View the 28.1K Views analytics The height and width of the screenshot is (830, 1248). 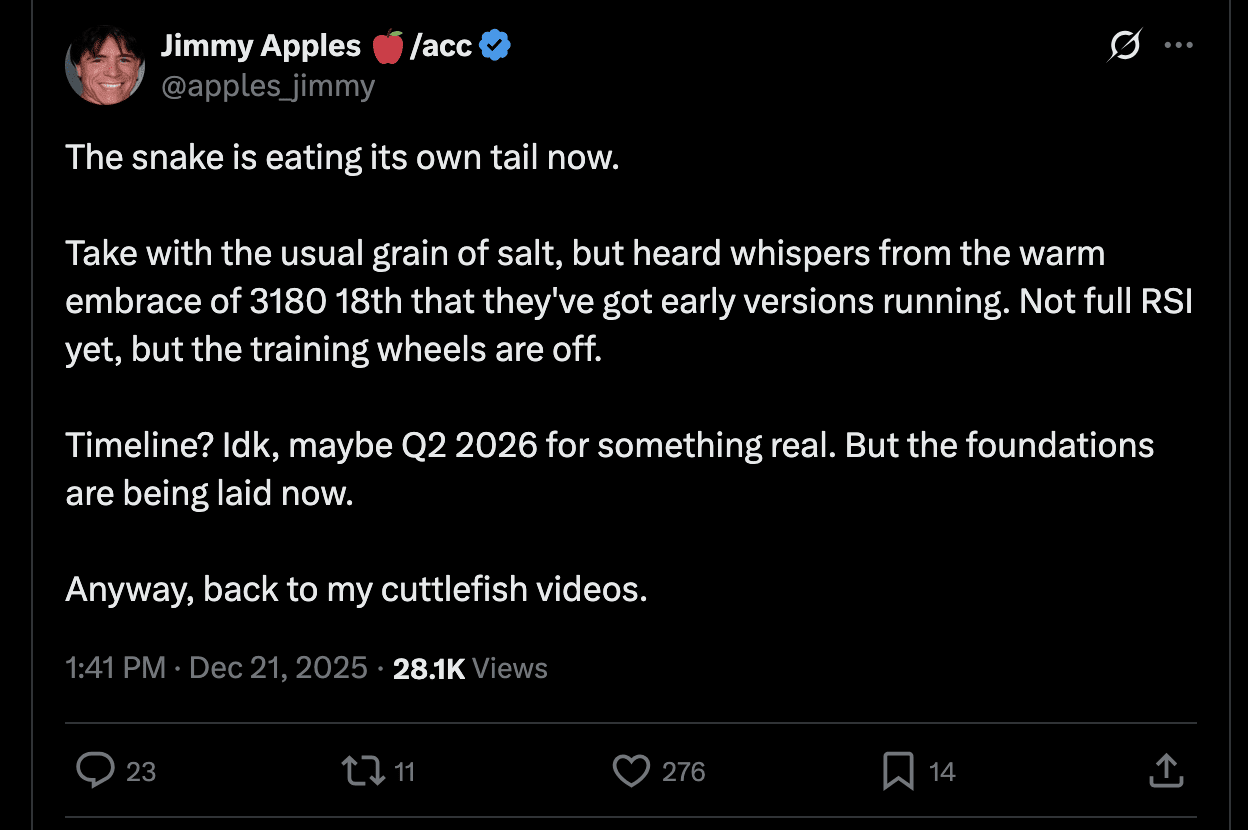[x=470, y=668]
